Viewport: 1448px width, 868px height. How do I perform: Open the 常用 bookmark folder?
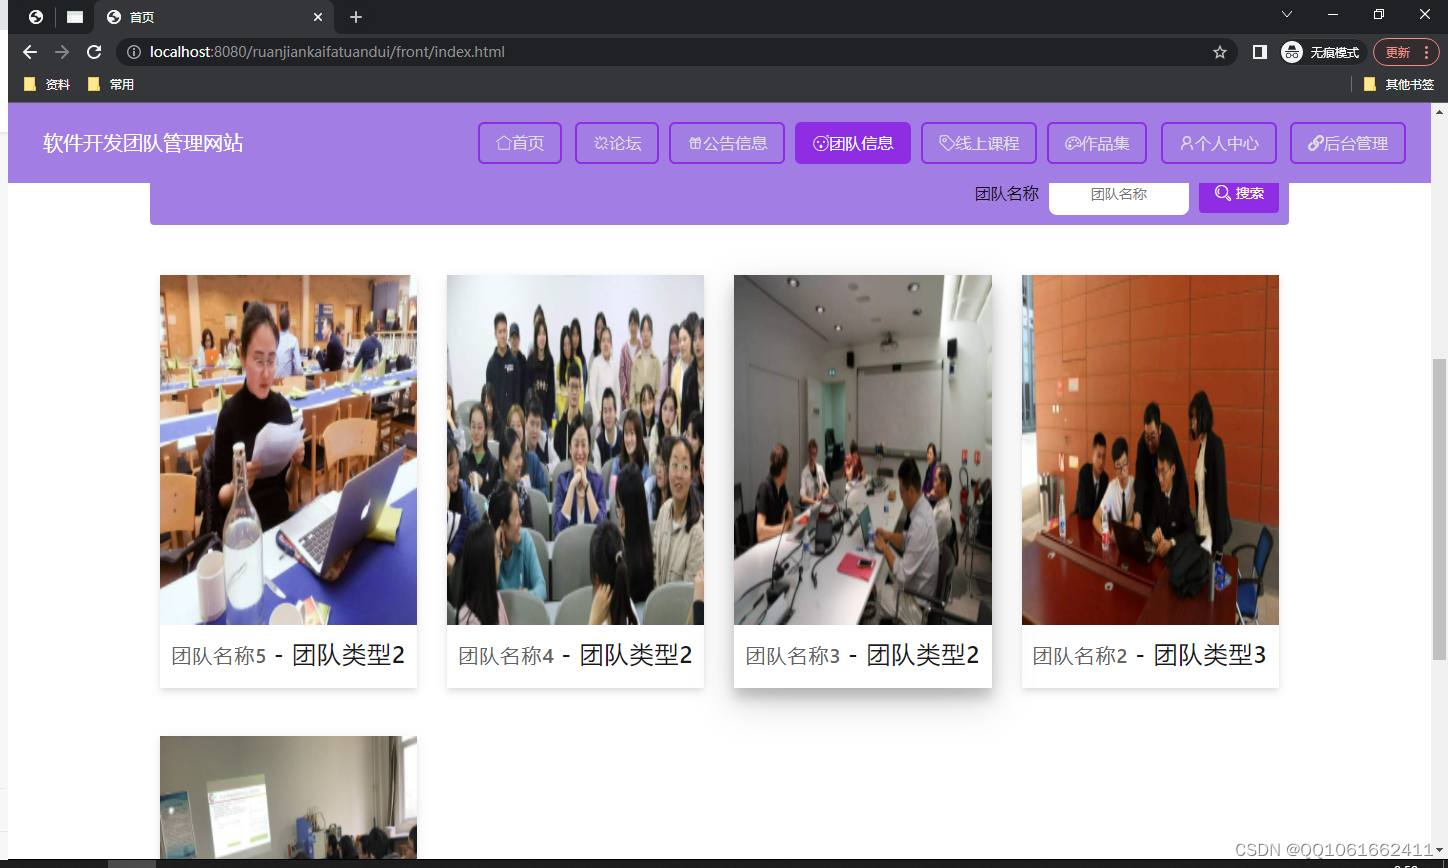[x=110, y=85]
